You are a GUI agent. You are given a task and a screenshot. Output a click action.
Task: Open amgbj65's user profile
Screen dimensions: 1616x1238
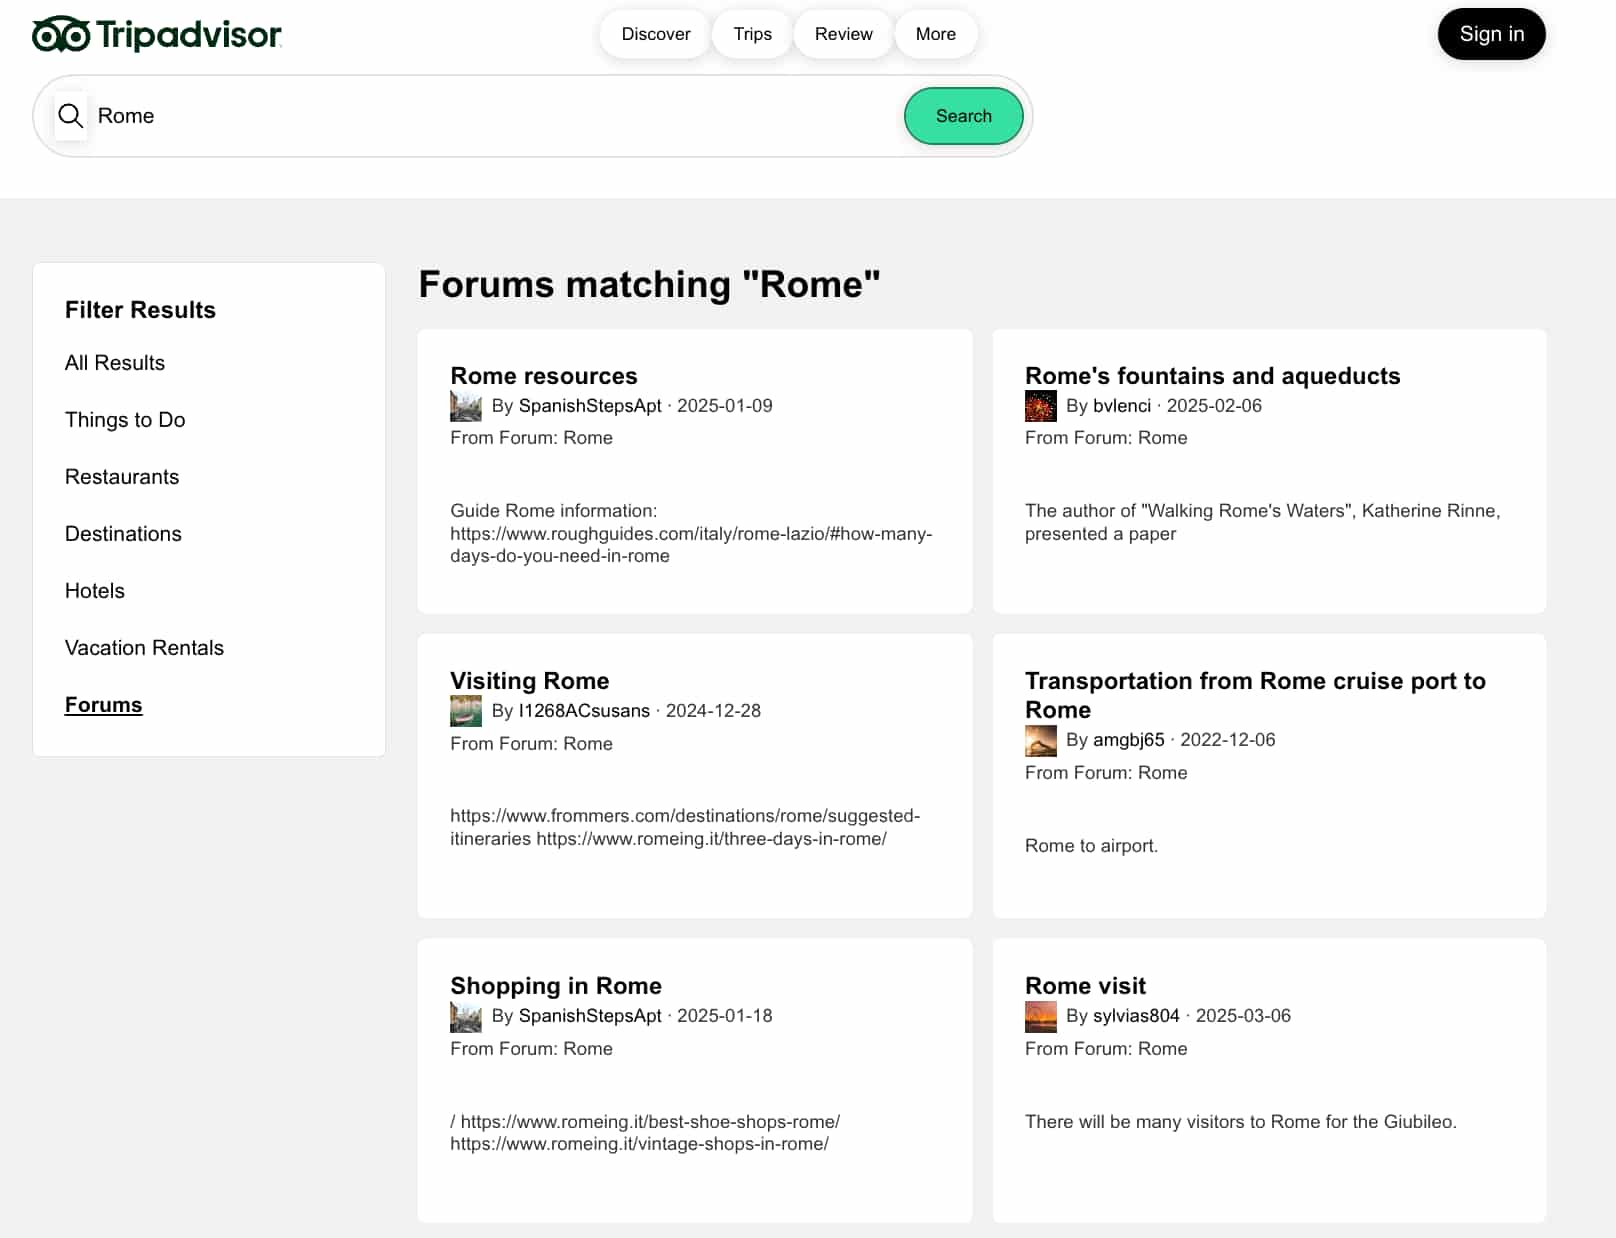click(1128, 740)
